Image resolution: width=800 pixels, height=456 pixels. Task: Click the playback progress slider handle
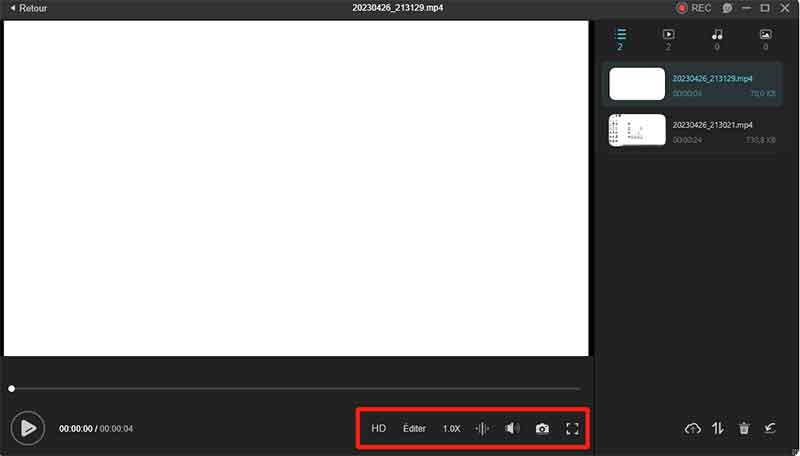(x=12, y=389)
